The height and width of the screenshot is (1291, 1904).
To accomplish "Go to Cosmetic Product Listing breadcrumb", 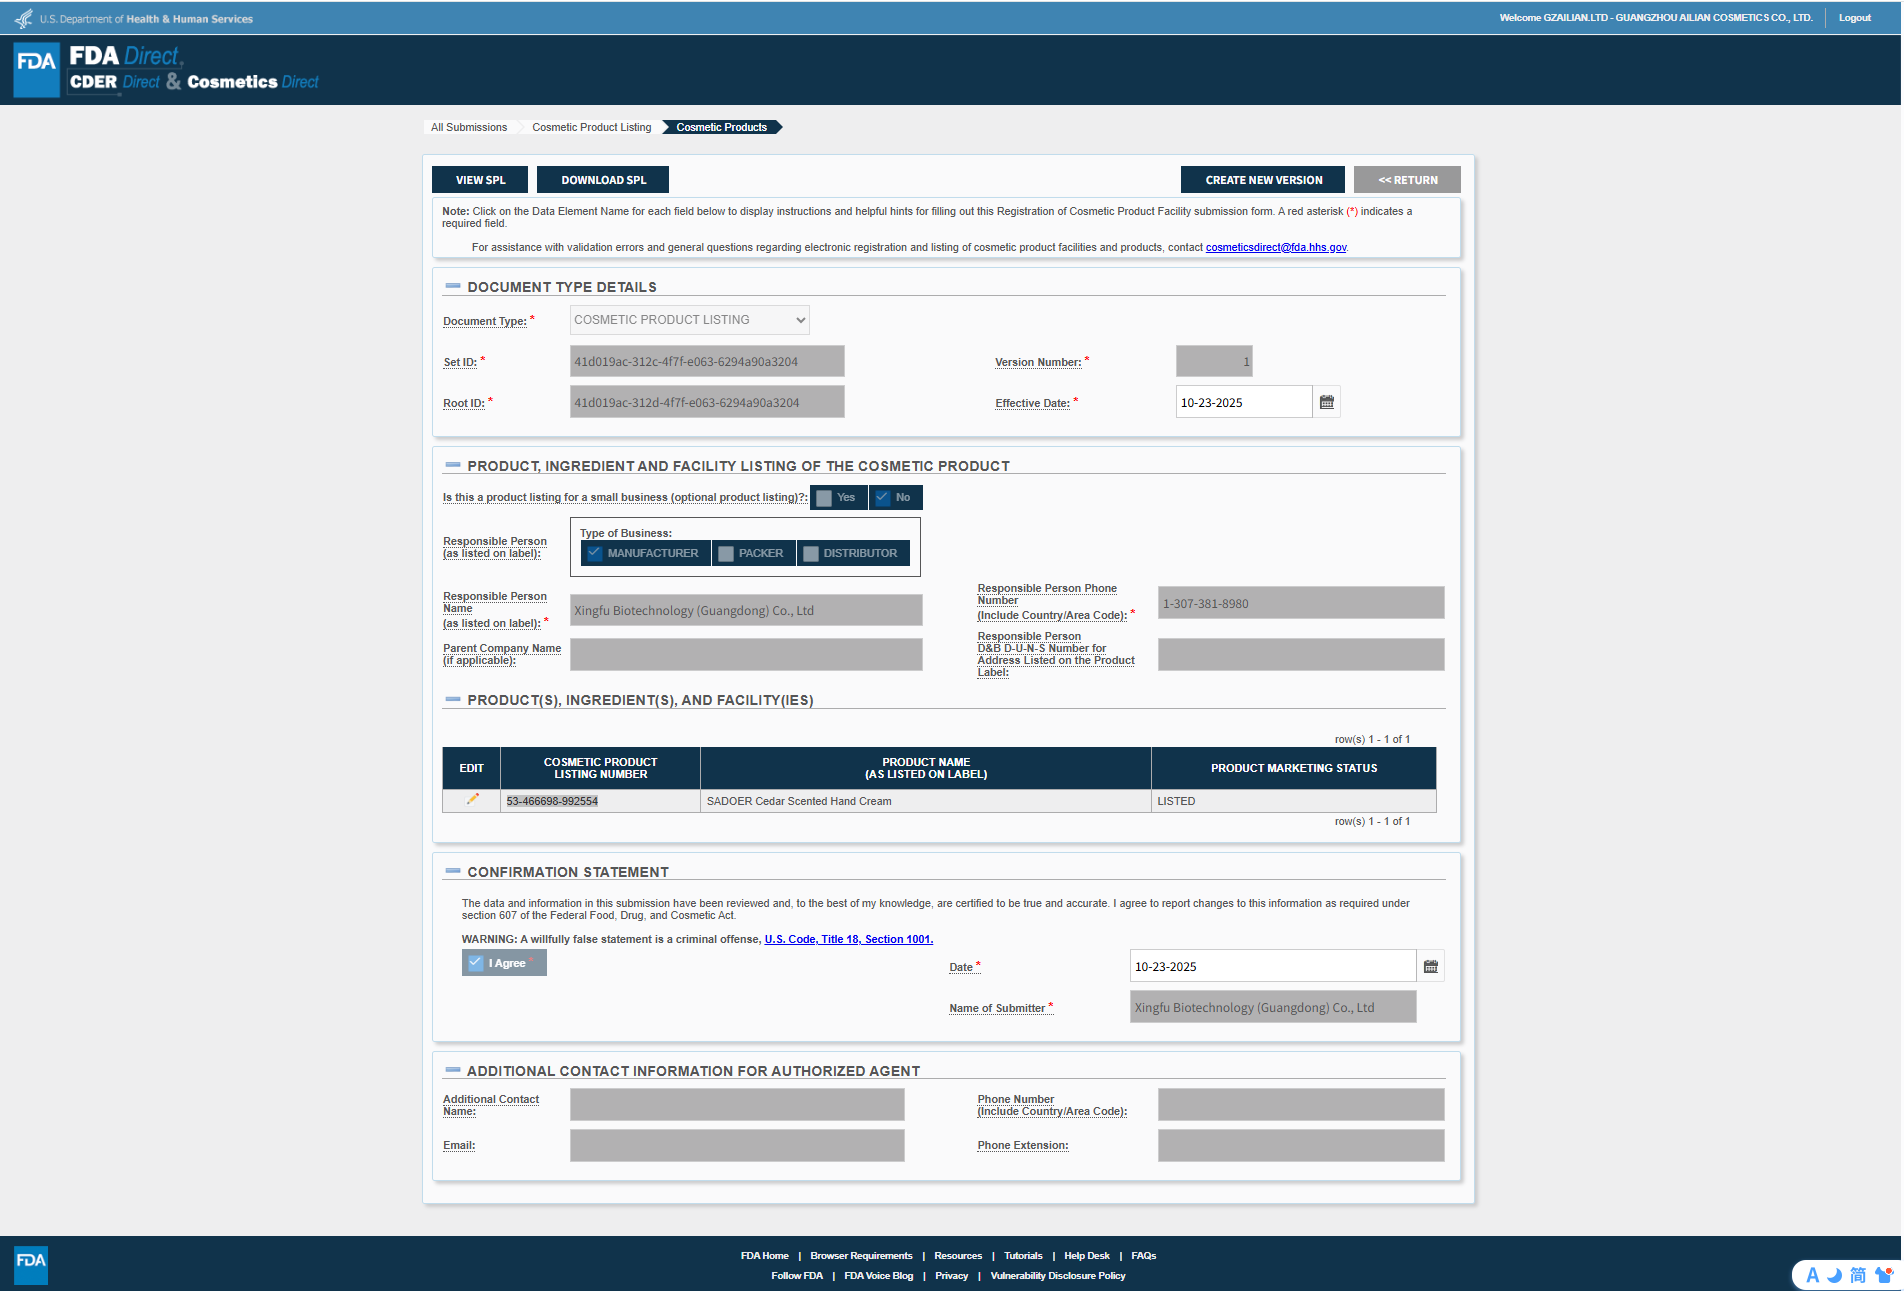I will [591, 127].
